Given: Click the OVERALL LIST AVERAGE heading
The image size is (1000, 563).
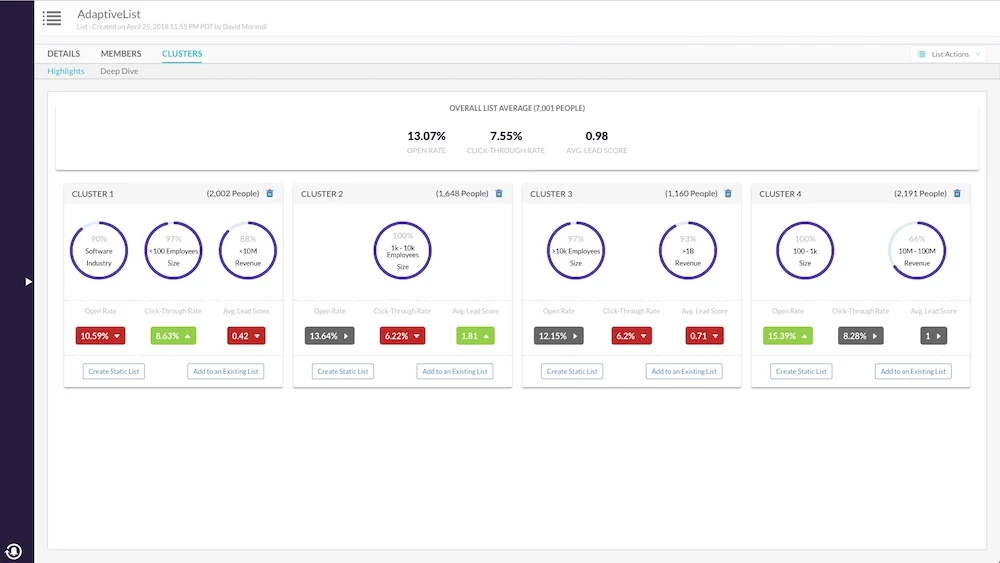Looking at the screenshot, I should pyautogui.click(x=517, y=108).
